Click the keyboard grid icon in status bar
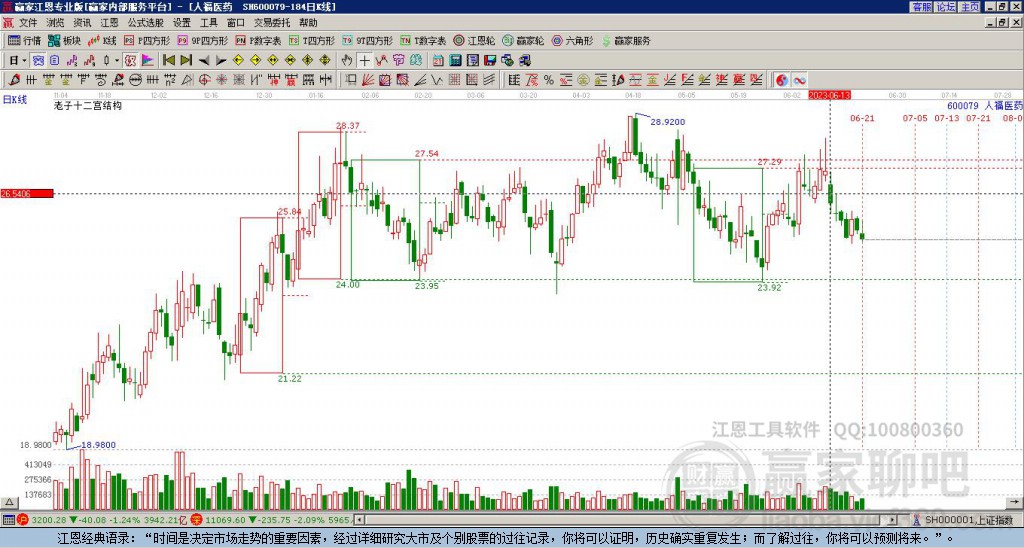Image resolution: width=1024 pixels, height=548 pixels. [x=8, y=520]
